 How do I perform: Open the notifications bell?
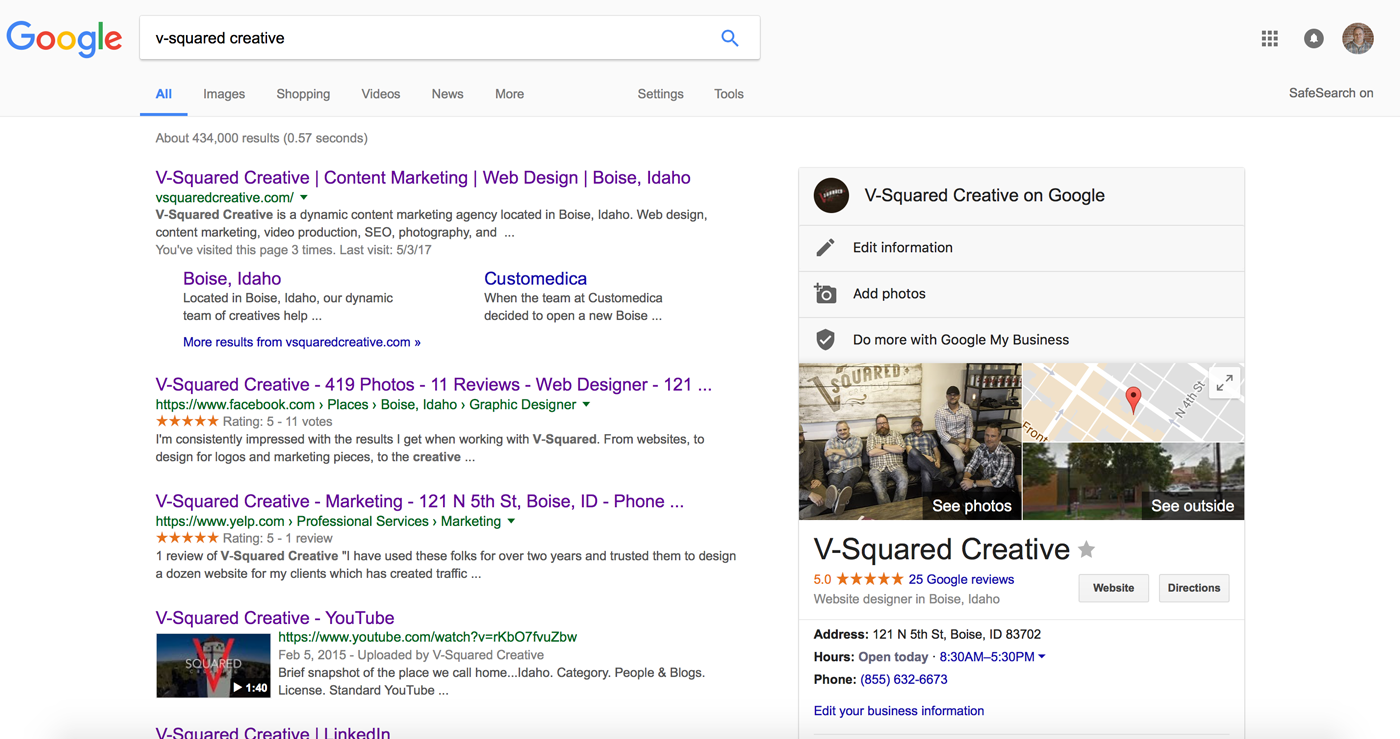pos(1314,38)
